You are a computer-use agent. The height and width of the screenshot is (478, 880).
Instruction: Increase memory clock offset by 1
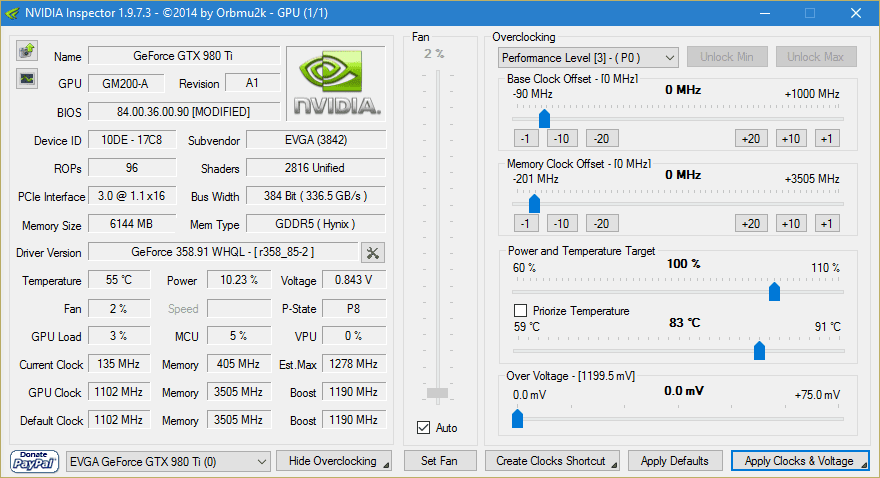click(827, 224)
